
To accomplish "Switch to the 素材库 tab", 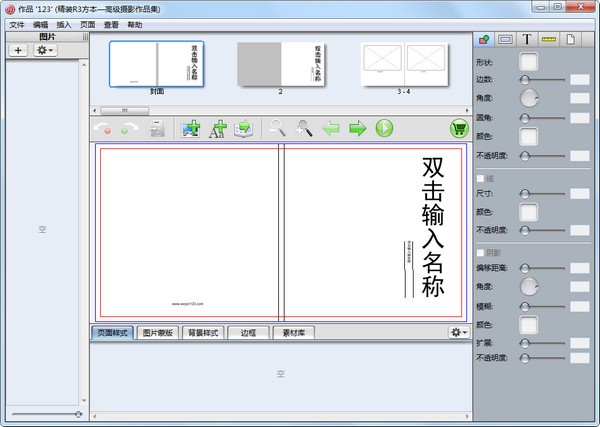I will pos(294,333).
